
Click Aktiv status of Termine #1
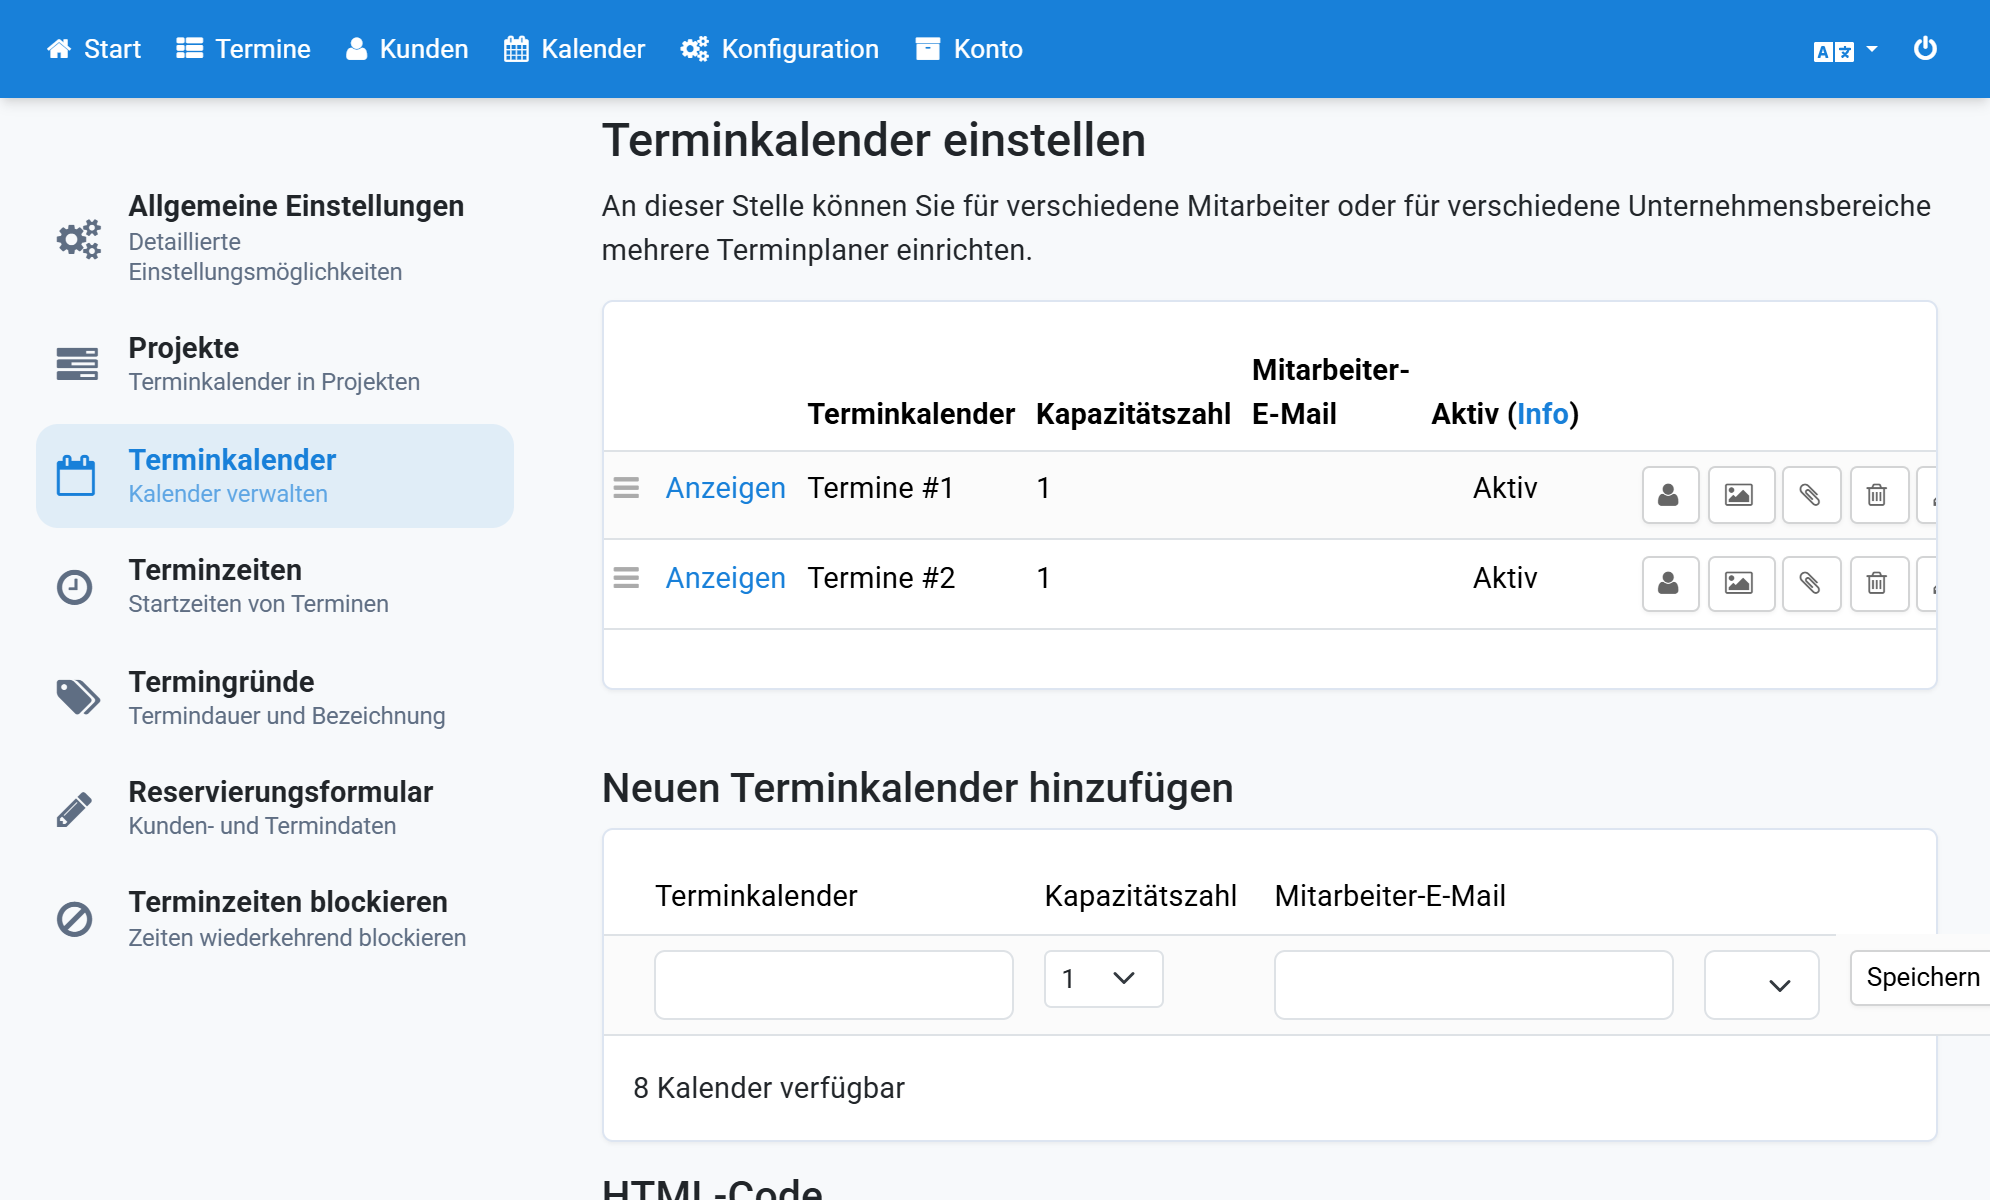tap(1505, 488)
